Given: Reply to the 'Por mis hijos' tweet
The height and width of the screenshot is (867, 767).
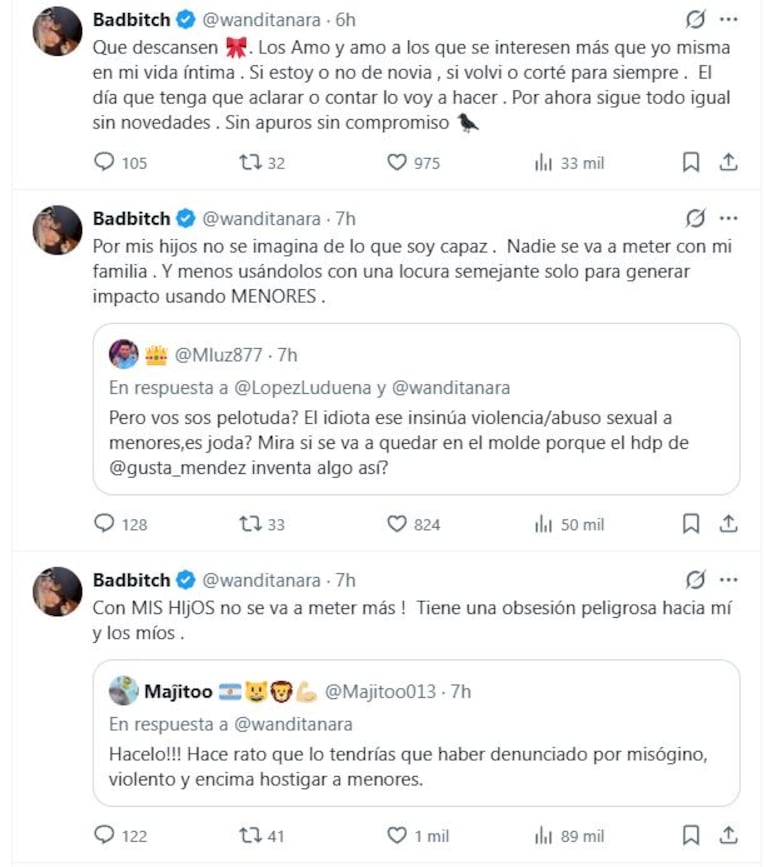Looking at the screenshot, I should click(x=105, y=524).
